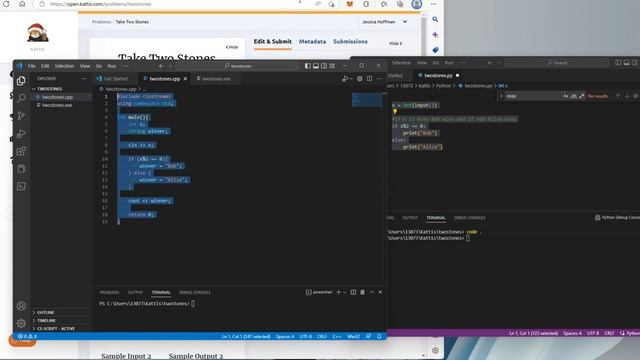Click twostones.py tab in right VS Code
This screenshot has width=640, height=360.
pos(438,76)
